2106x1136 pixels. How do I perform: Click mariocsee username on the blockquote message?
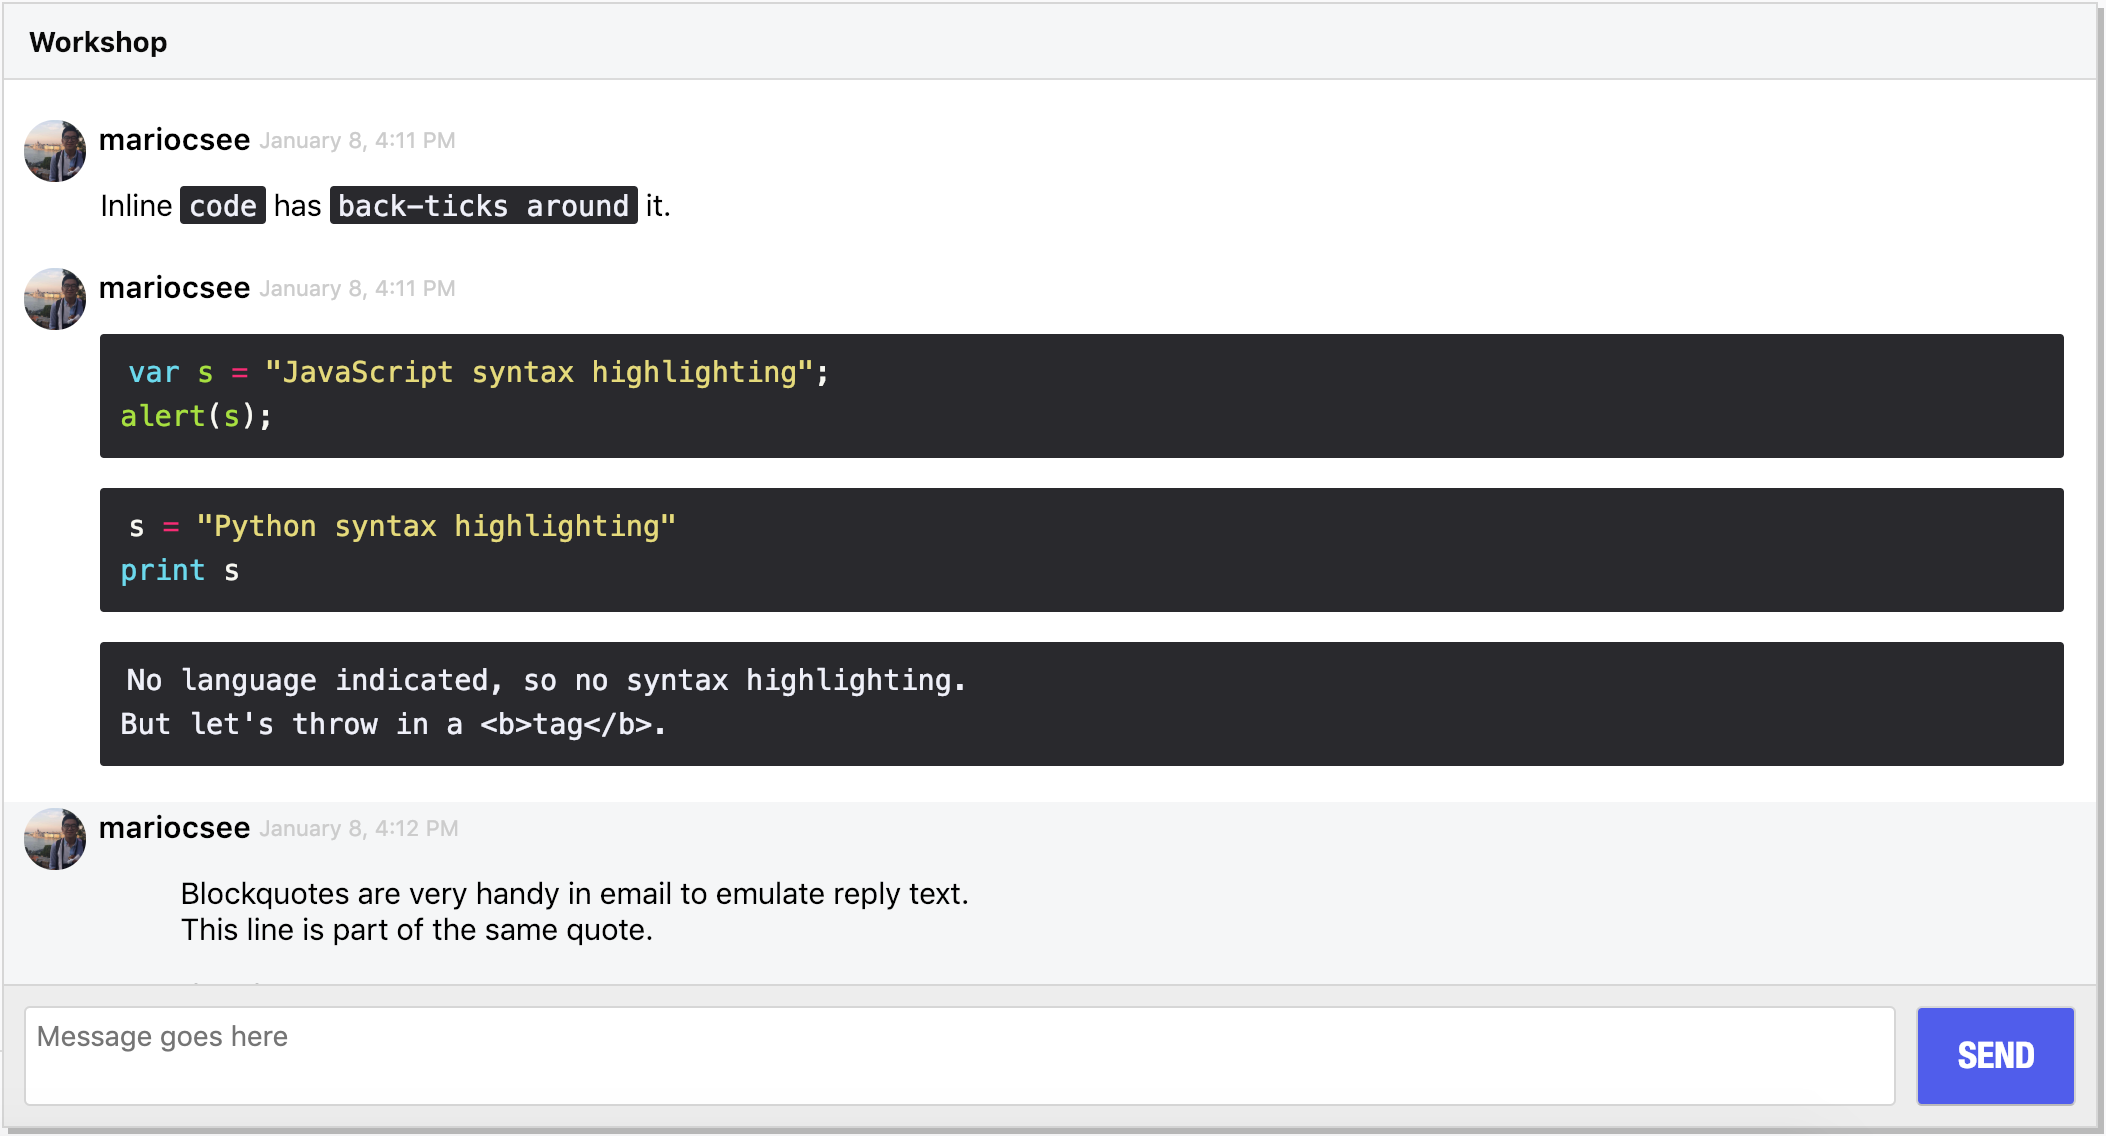[174, 828]
